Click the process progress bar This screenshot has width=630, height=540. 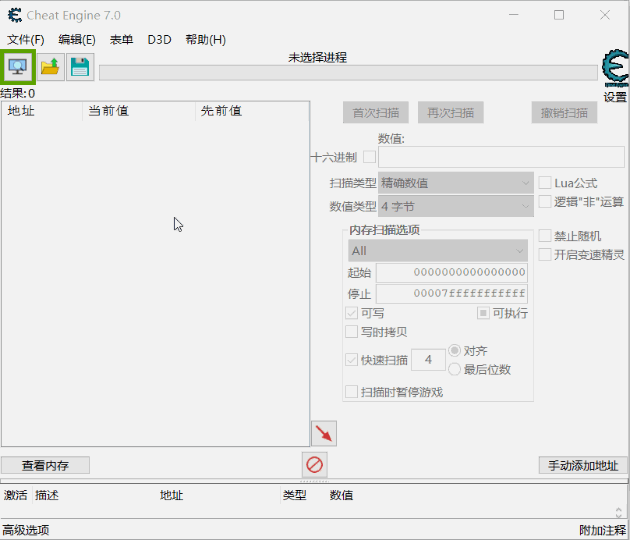(x=348, y=73)
